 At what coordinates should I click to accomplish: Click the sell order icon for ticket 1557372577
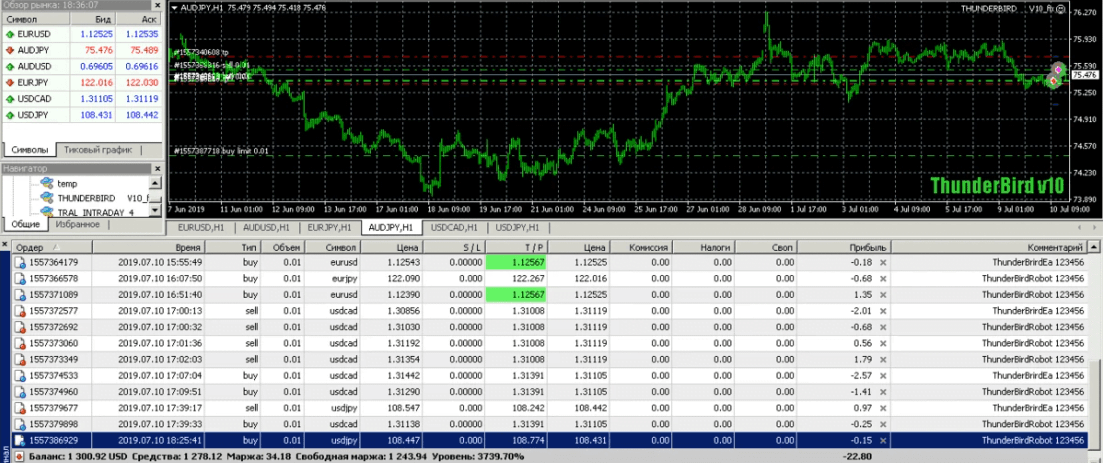click(22, 310)
